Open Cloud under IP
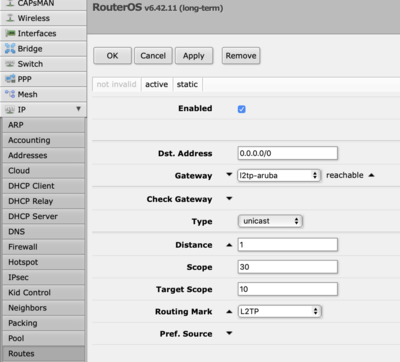This screenshot has height=362, width=400. tap(43, 171)
